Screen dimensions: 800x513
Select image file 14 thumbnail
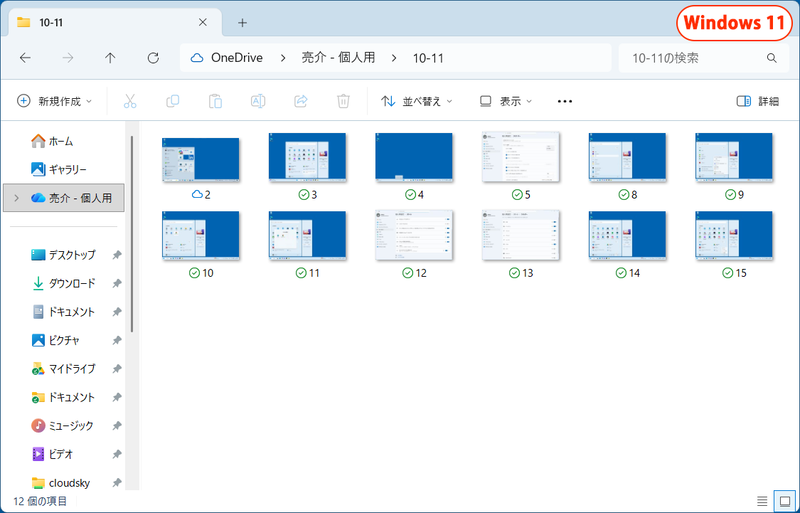pos(627,236)
